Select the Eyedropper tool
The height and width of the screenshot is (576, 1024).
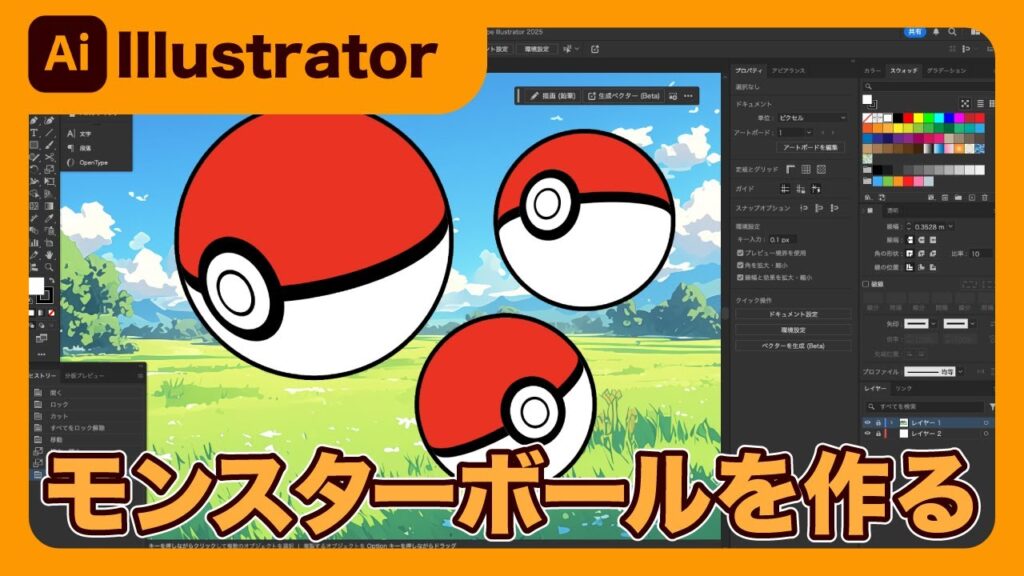click(49, 218)
